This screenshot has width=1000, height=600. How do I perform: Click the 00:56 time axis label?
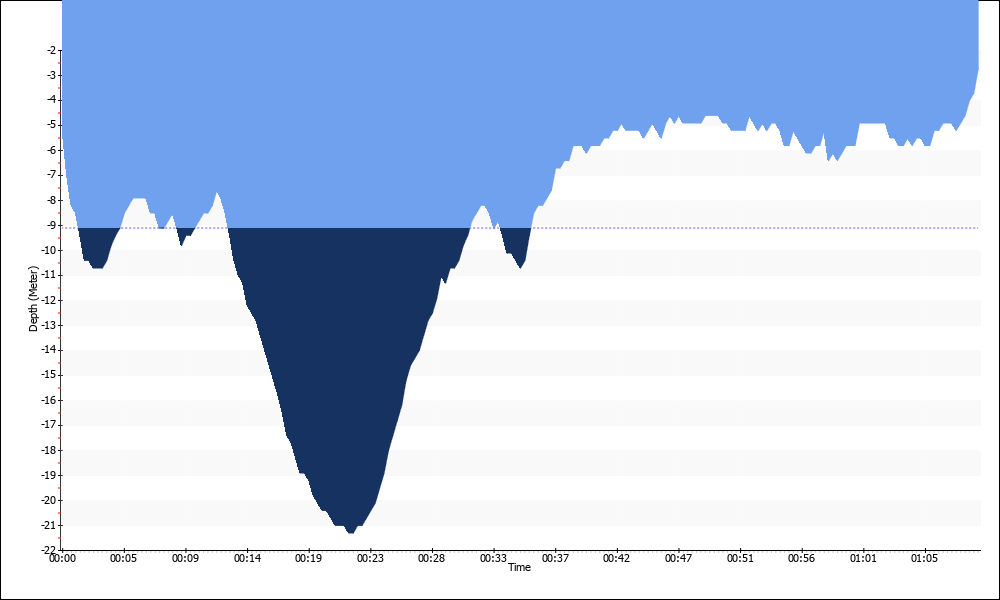click(801, 559)
